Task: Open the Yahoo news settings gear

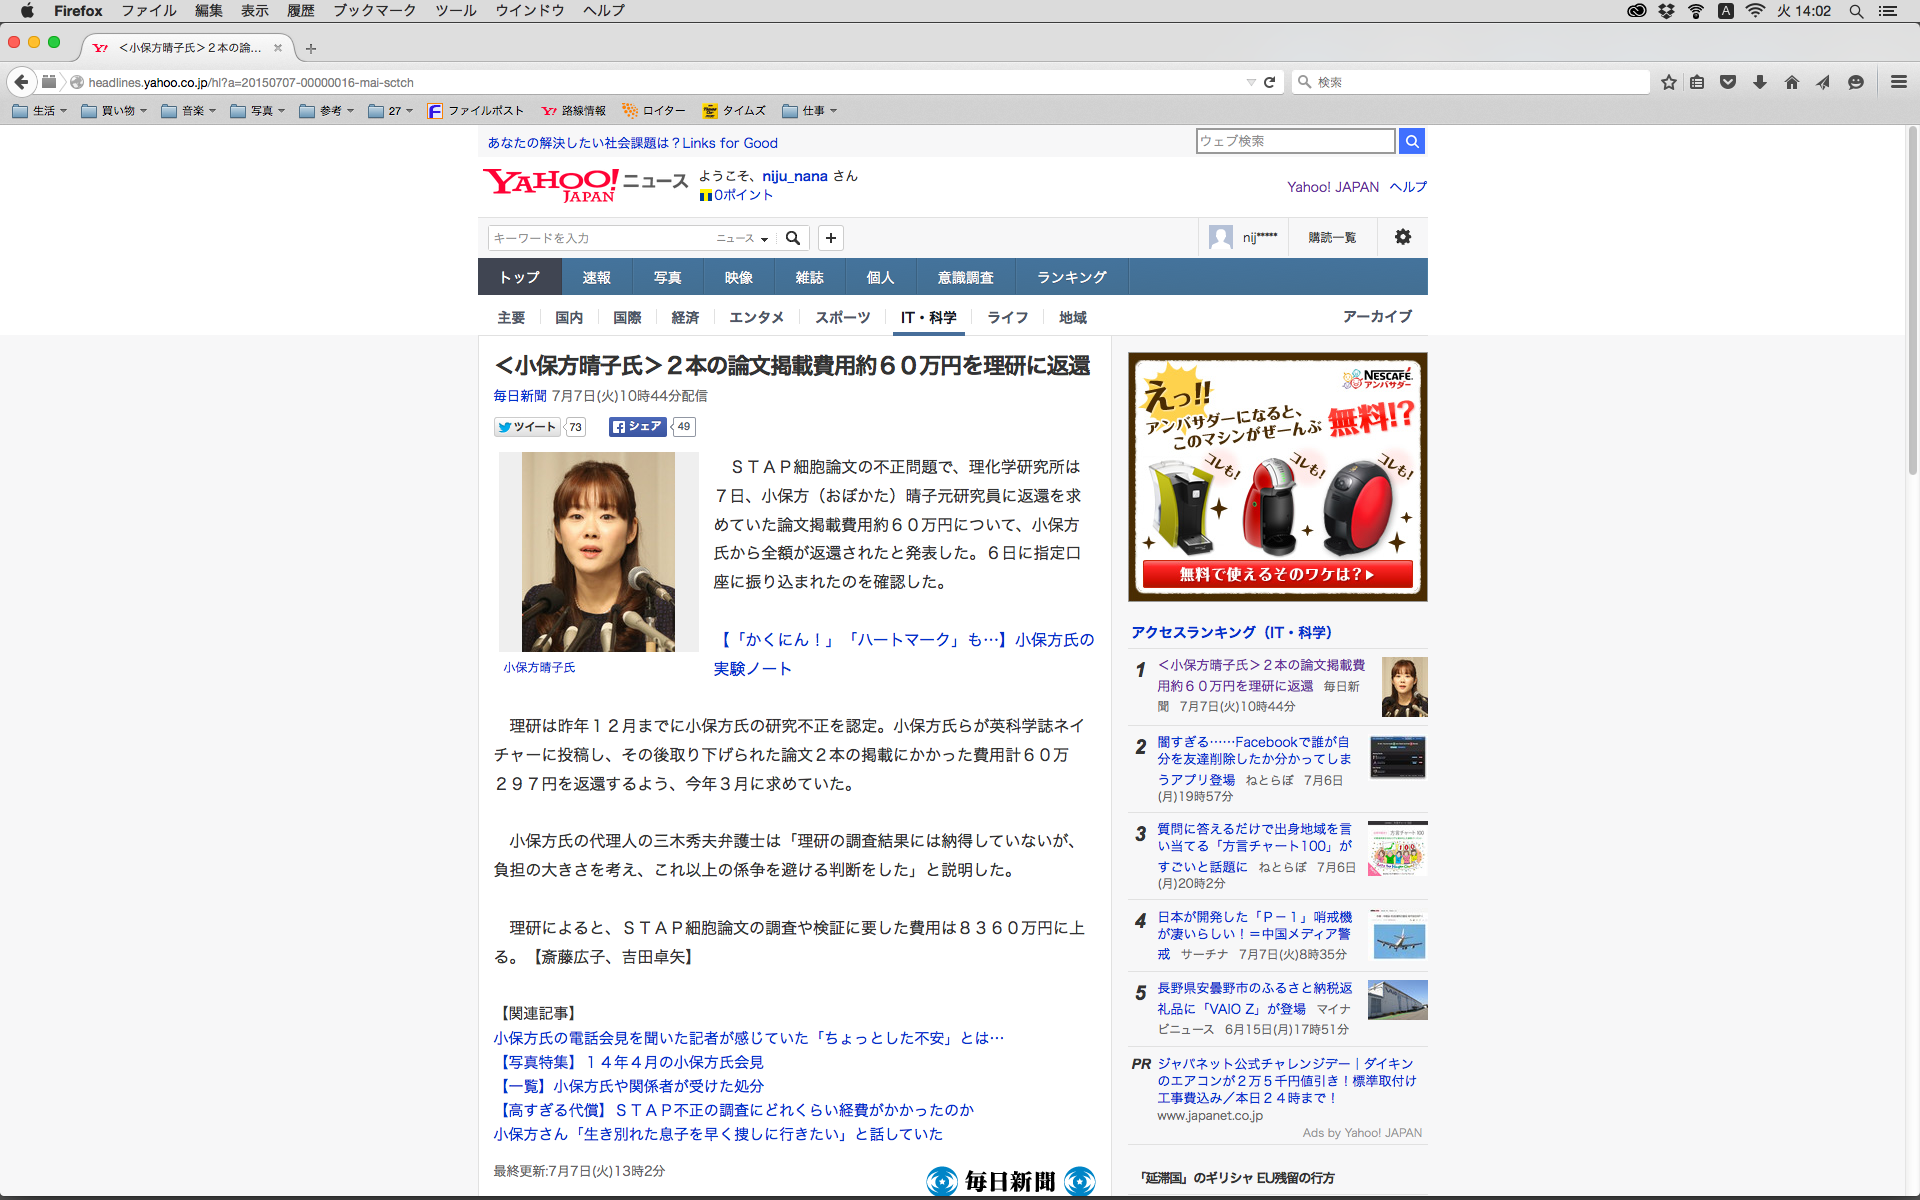Action: point(1402,237)
